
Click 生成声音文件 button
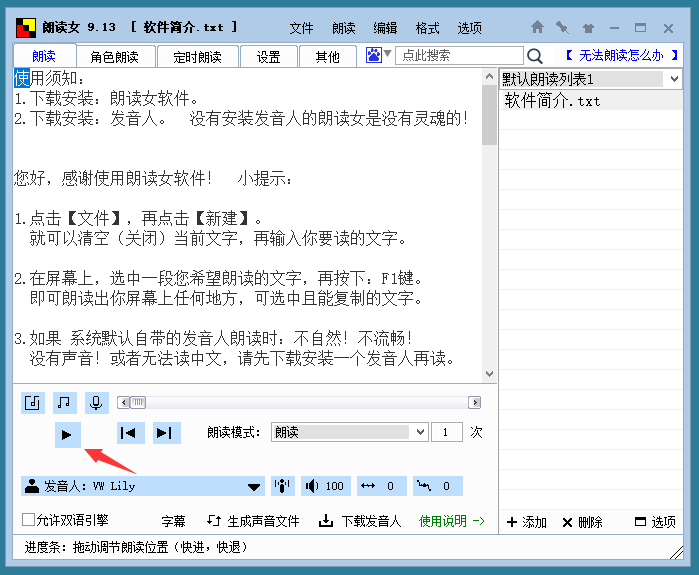pyautogui.click(x=253, y=521)
